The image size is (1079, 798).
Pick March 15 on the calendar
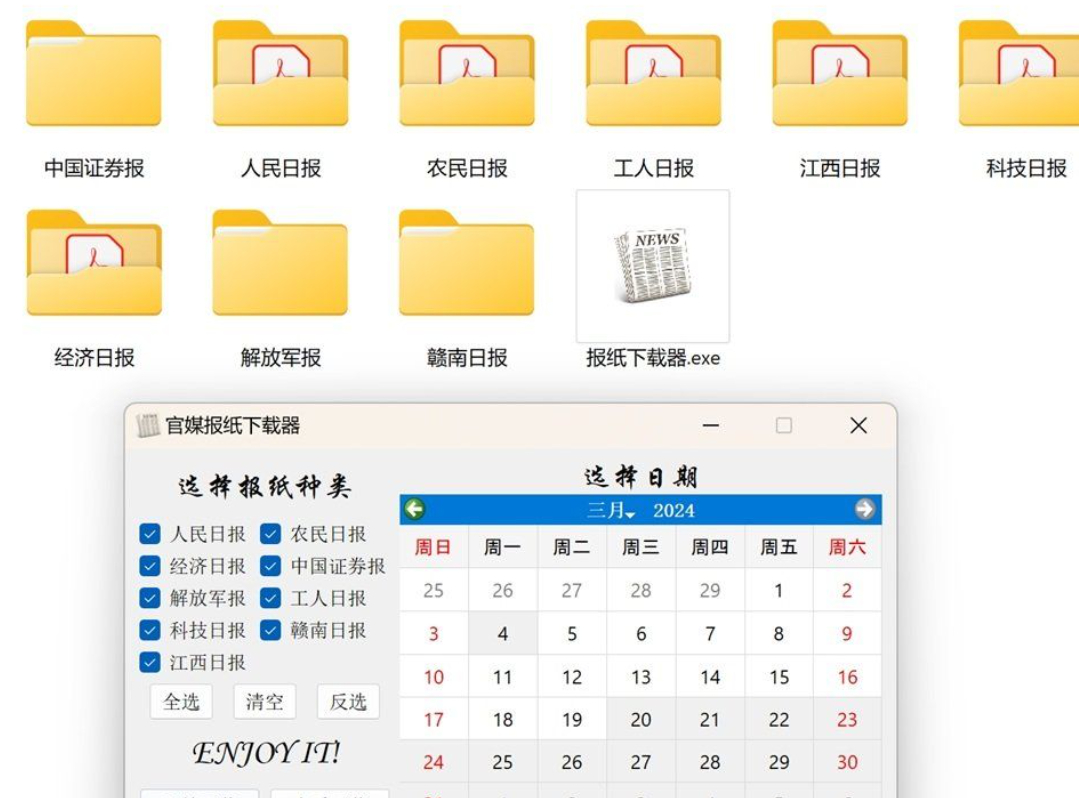[778, 677]
